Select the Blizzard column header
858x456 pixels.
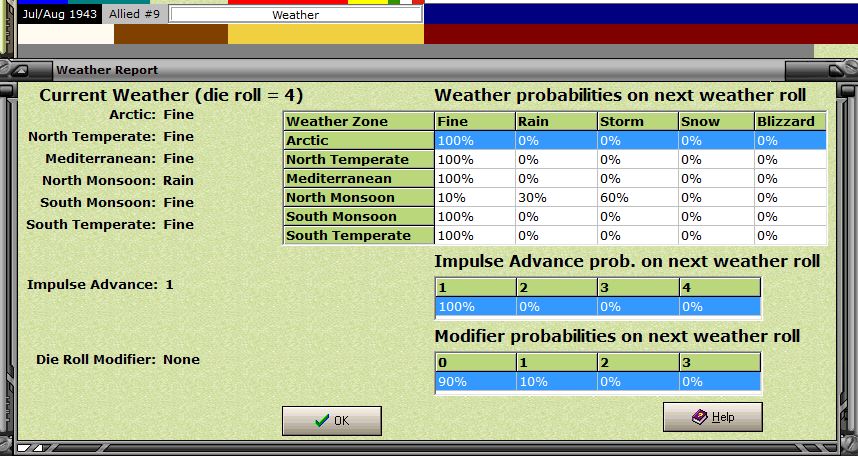click(x=790, y=122)
